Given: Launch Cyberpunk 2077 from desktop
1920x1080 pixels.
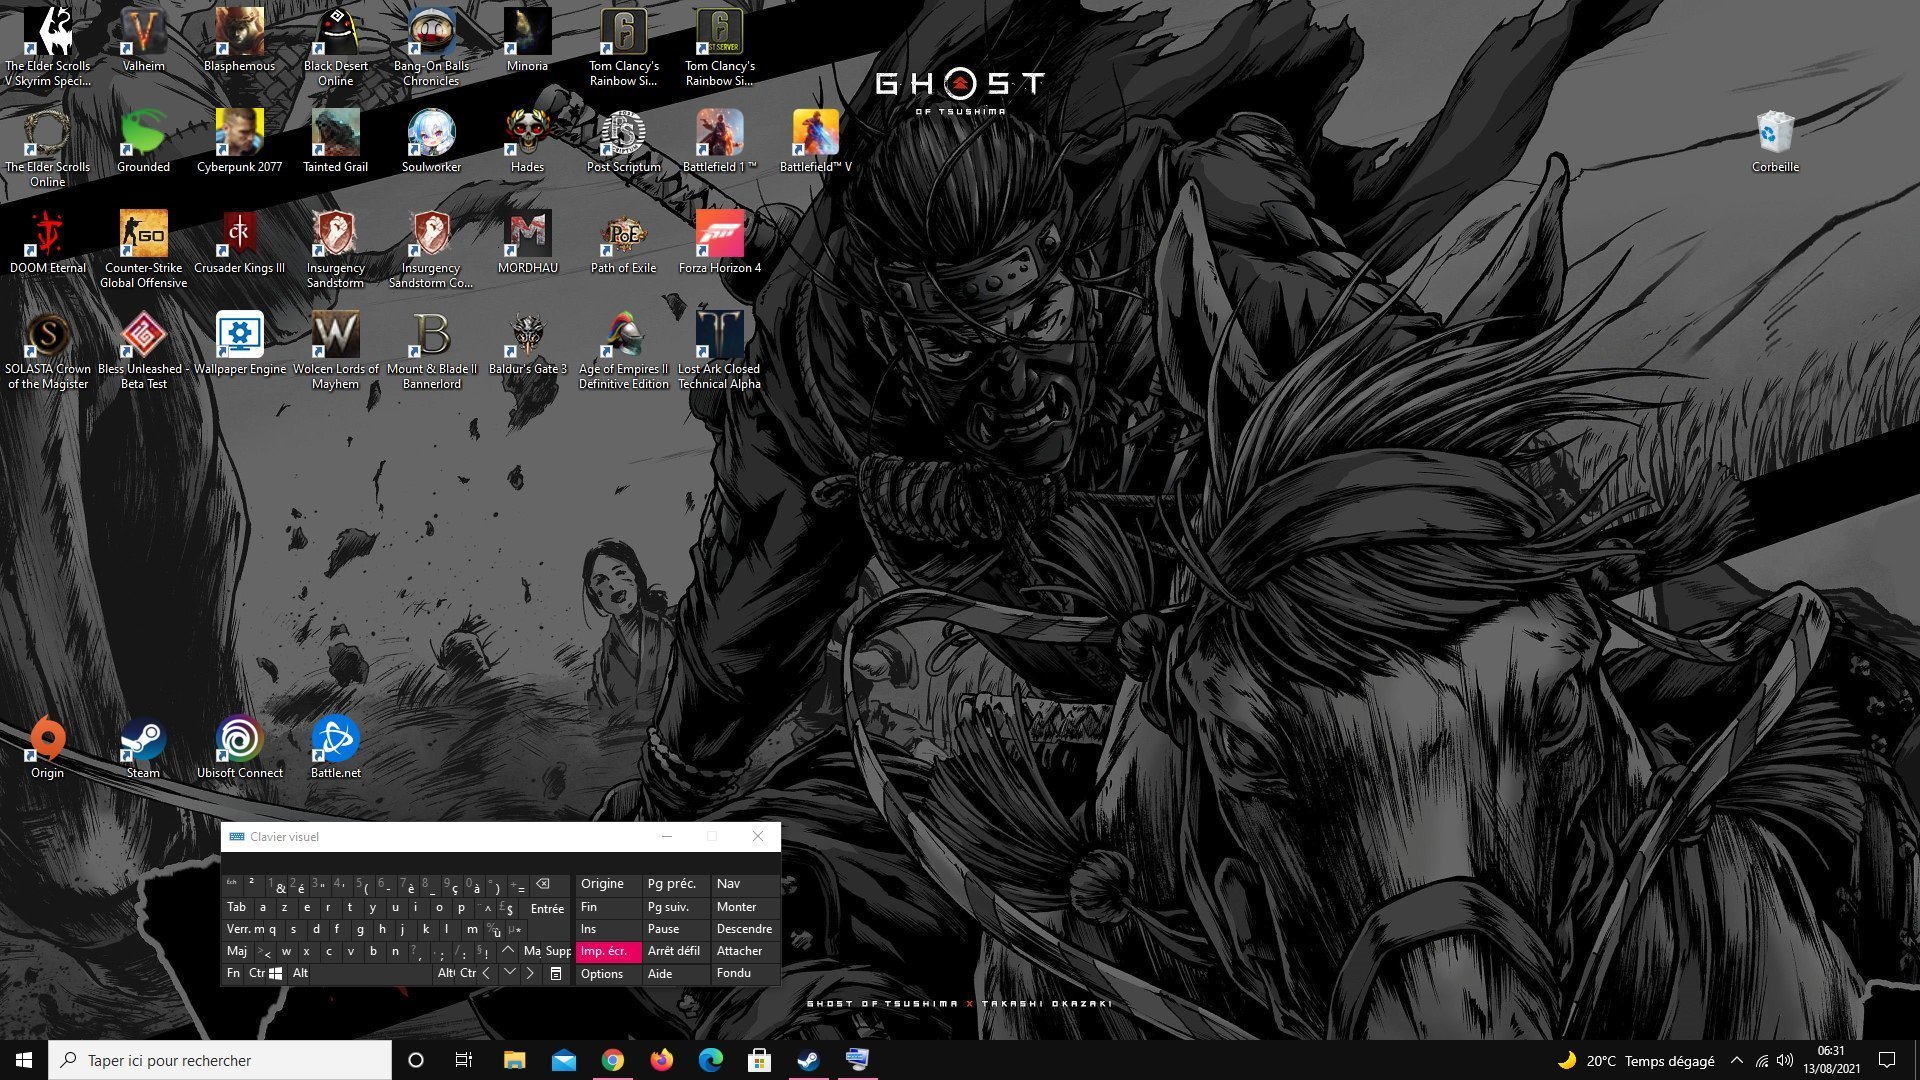Looking at the screenshot, I should [x=239, y=134].
